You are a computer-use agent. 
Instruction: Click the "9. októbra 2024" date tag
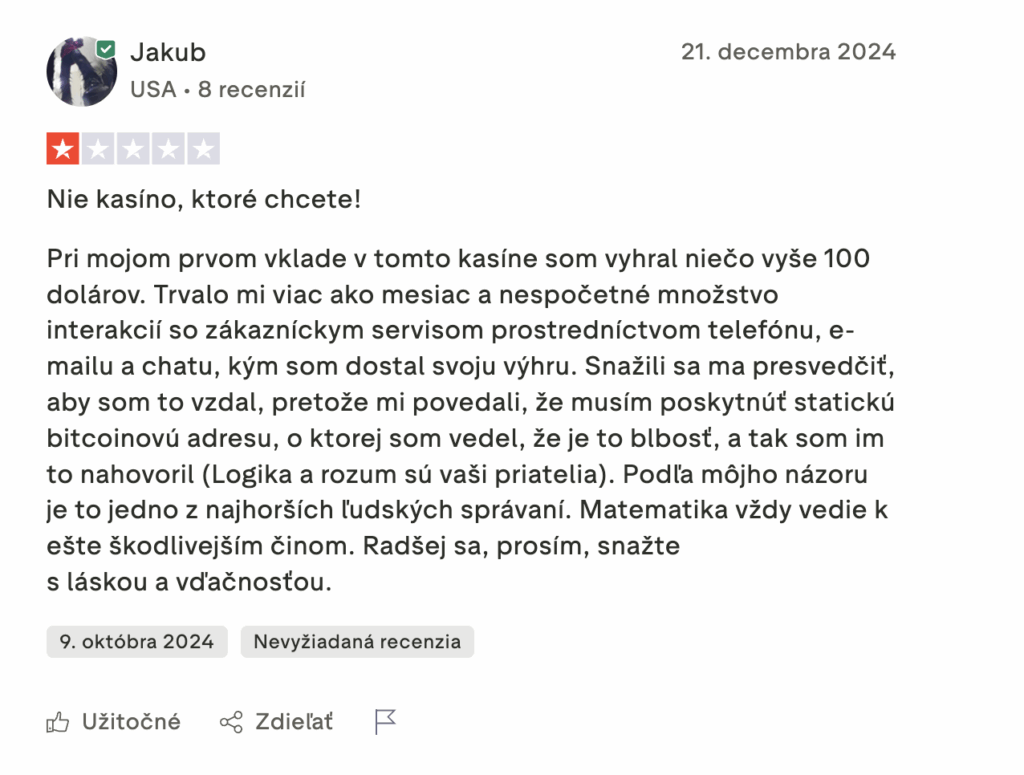tap(137, 642)
